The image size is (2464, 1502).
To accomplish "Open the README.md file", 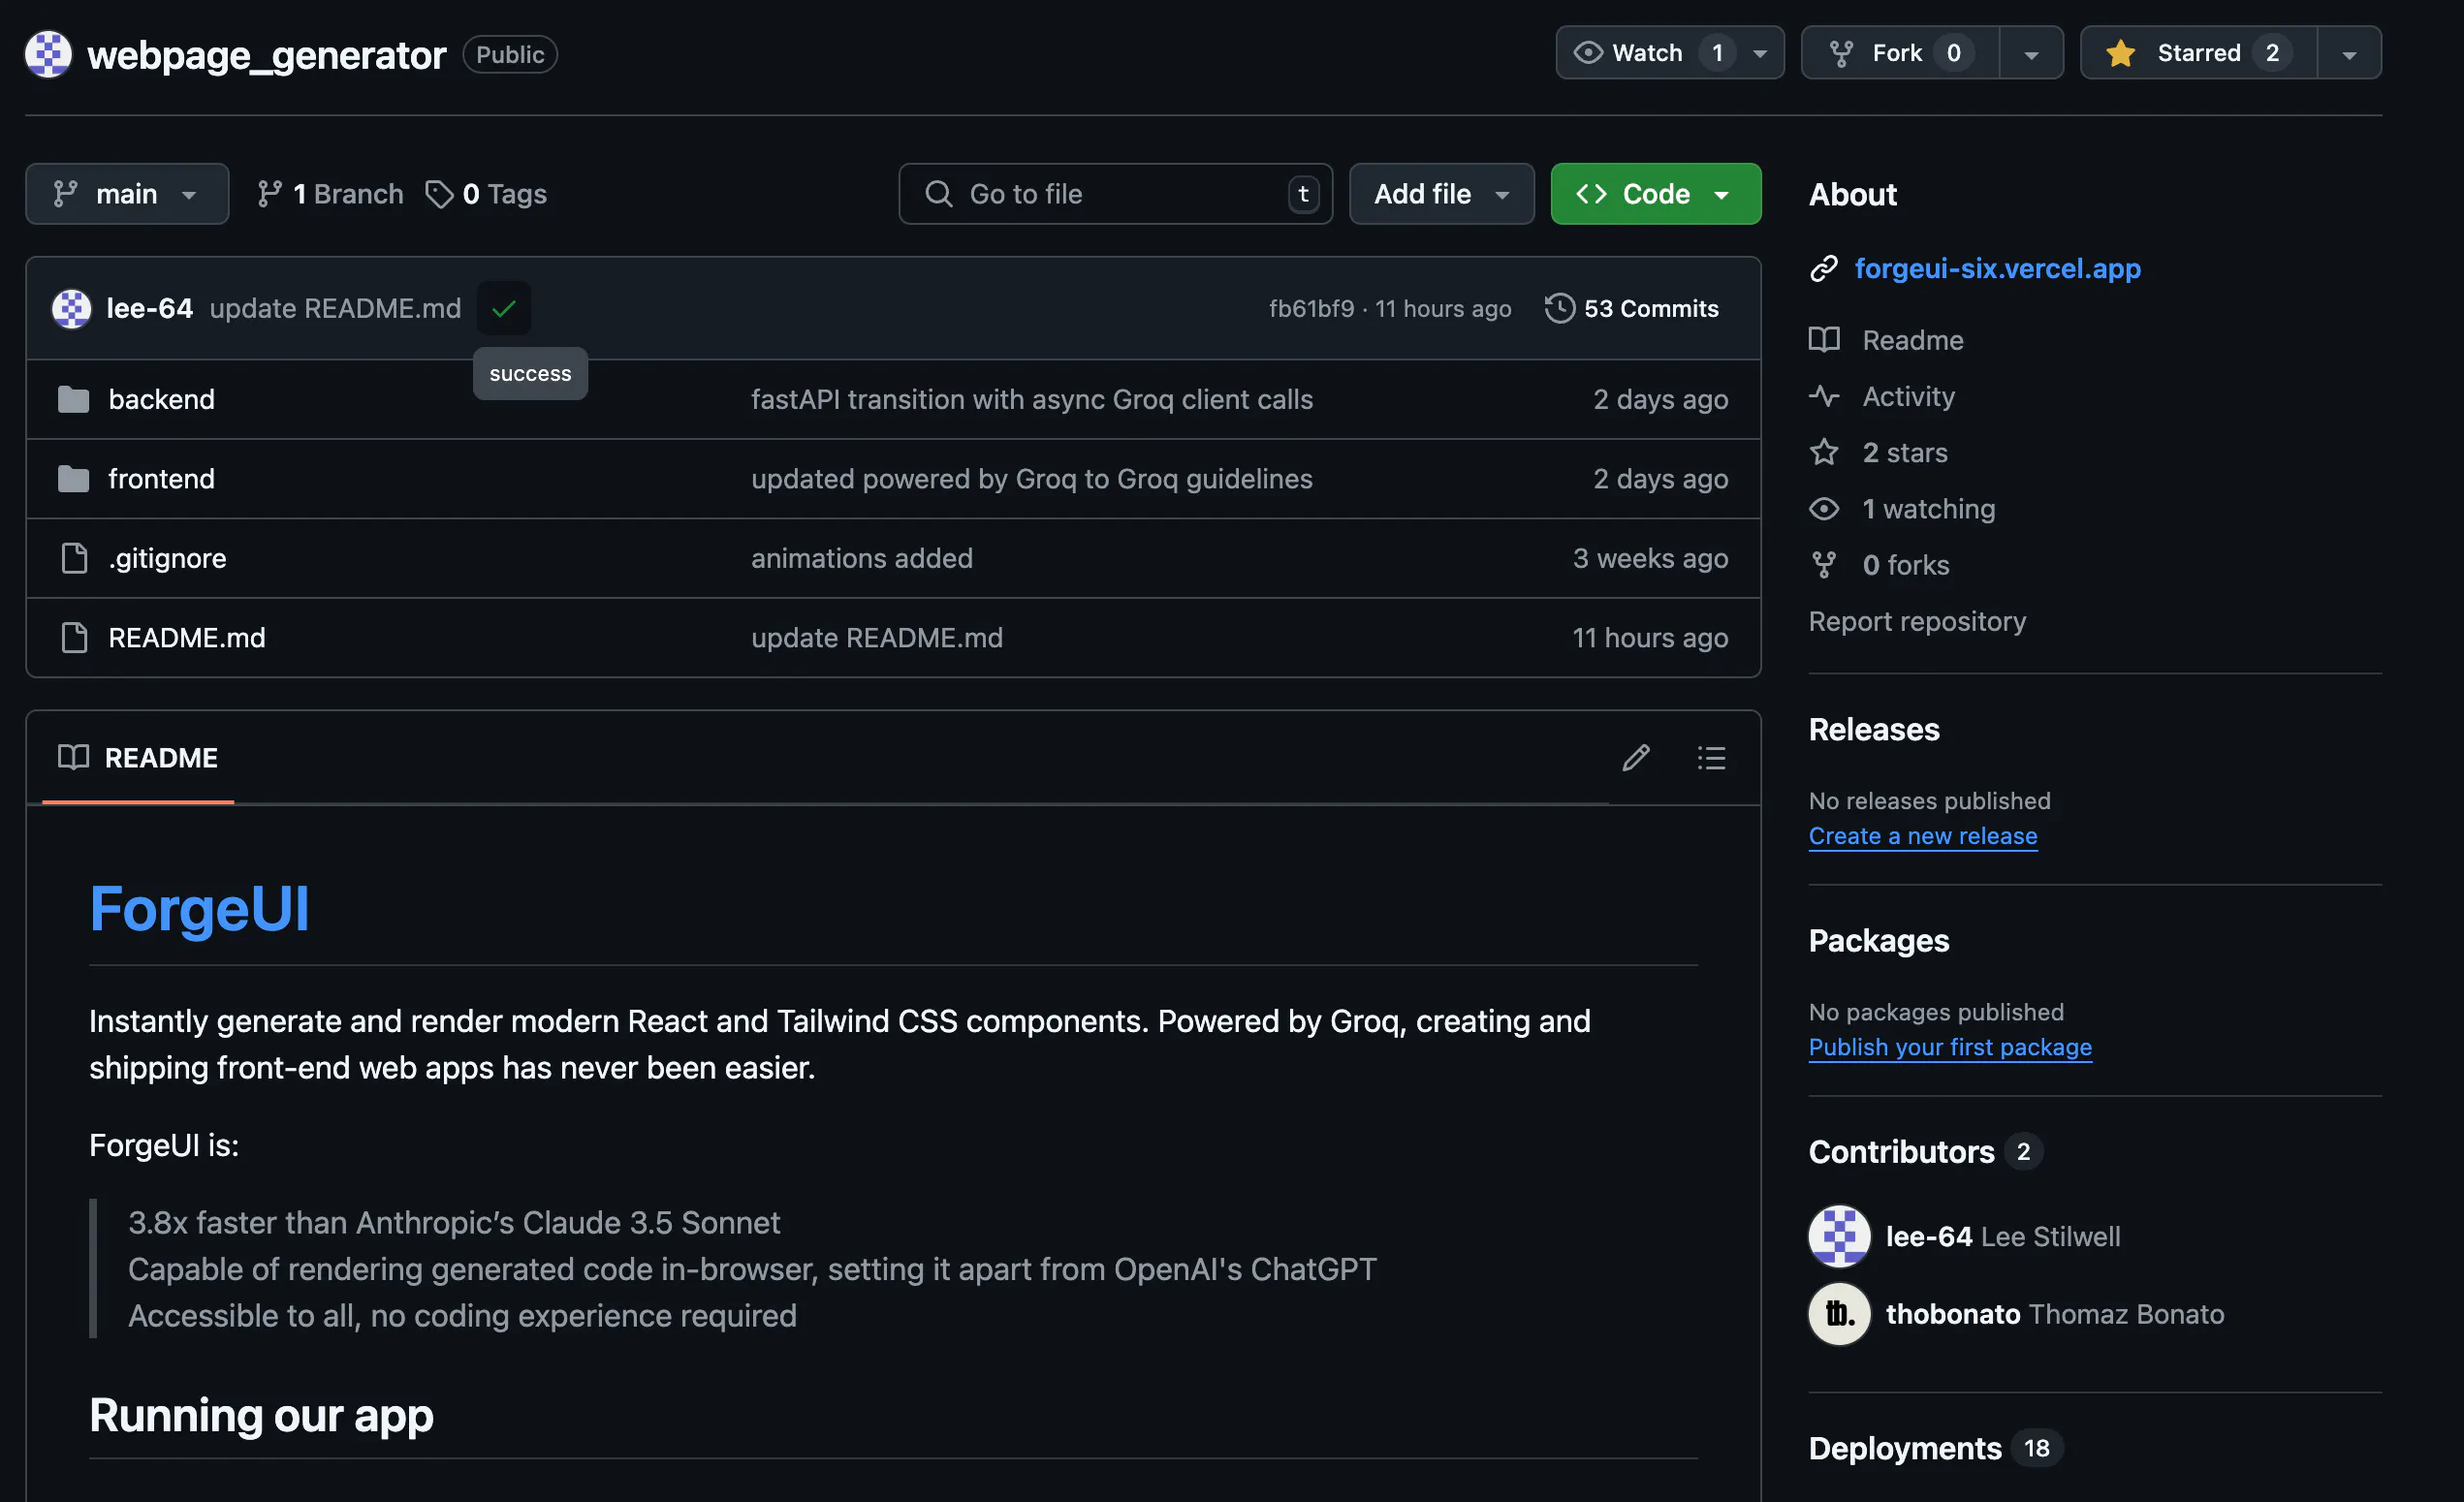I will (x=187, y=637).
